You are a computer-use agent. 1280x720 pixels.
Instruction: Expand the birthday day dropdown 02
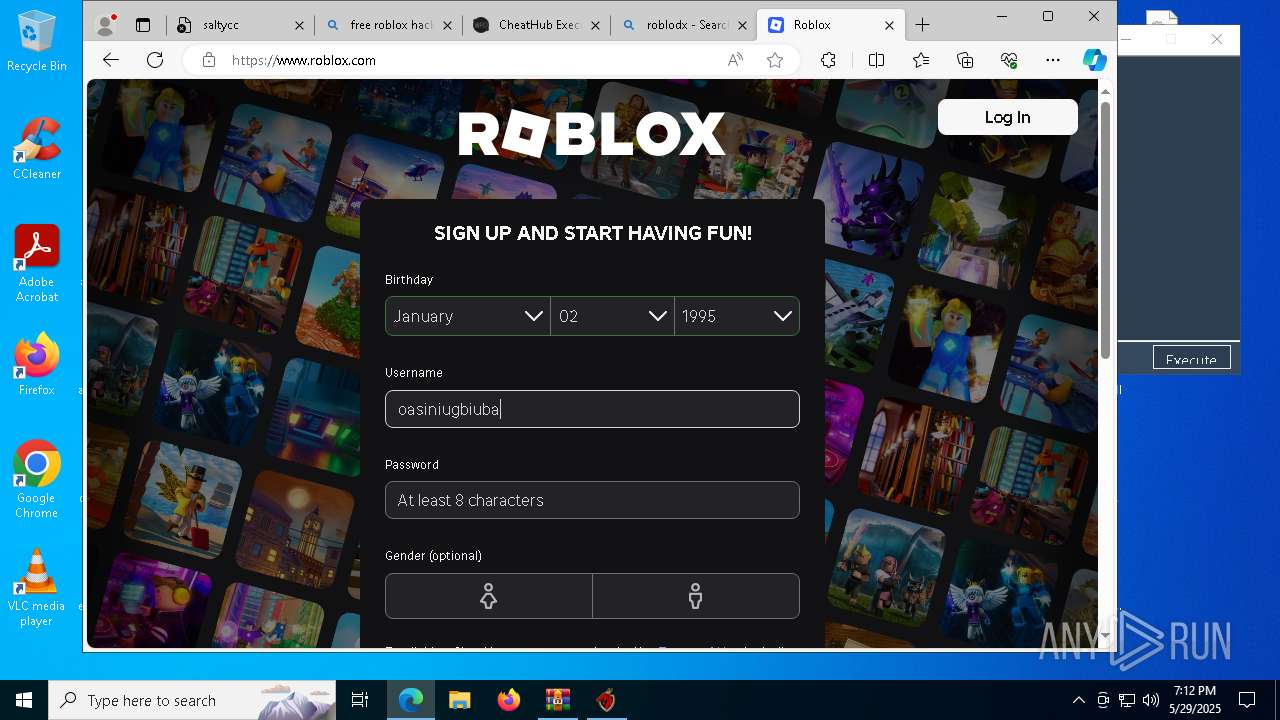click(612, 316)
